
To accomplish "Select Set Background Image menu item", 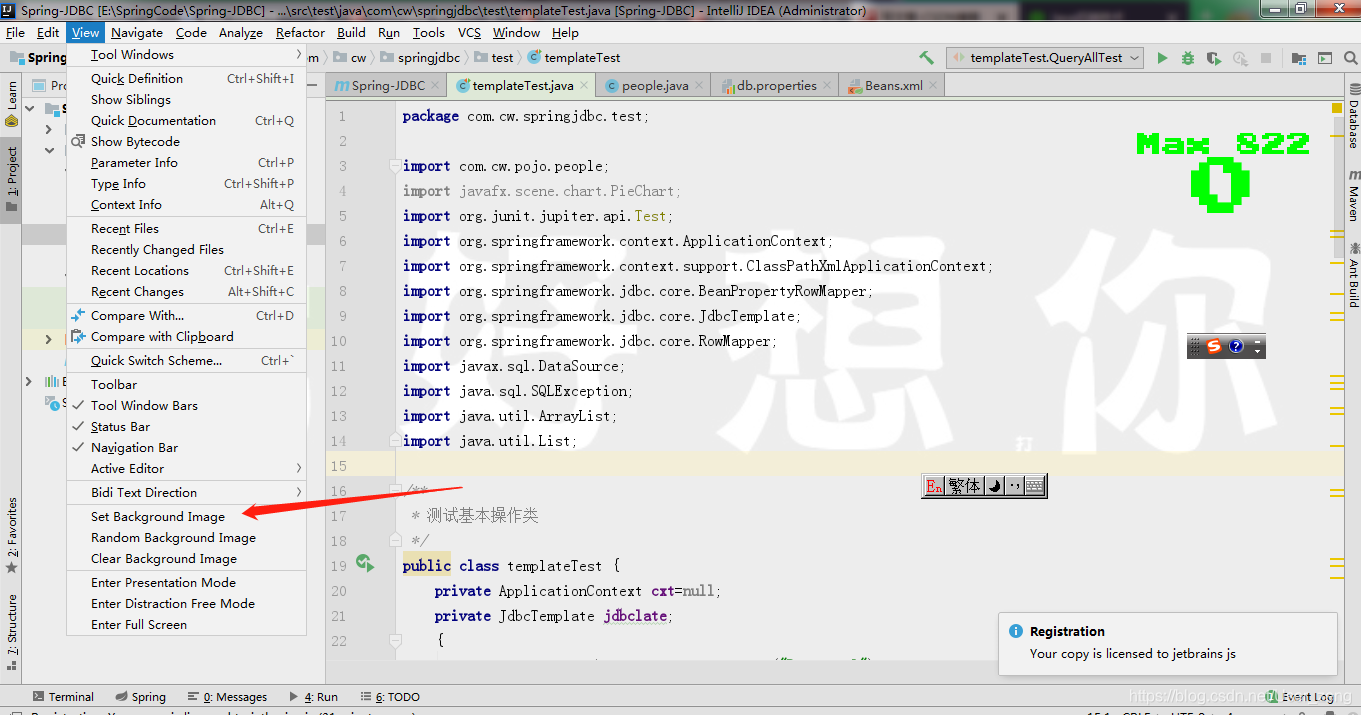I will (186, 517).
